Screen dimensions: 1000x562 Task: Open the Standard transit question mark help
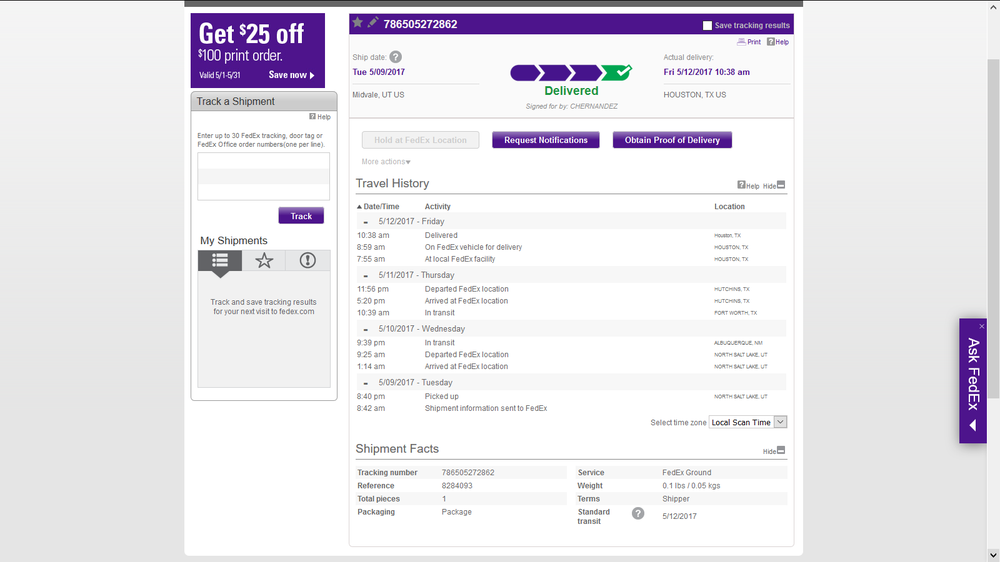click(638, 514)
